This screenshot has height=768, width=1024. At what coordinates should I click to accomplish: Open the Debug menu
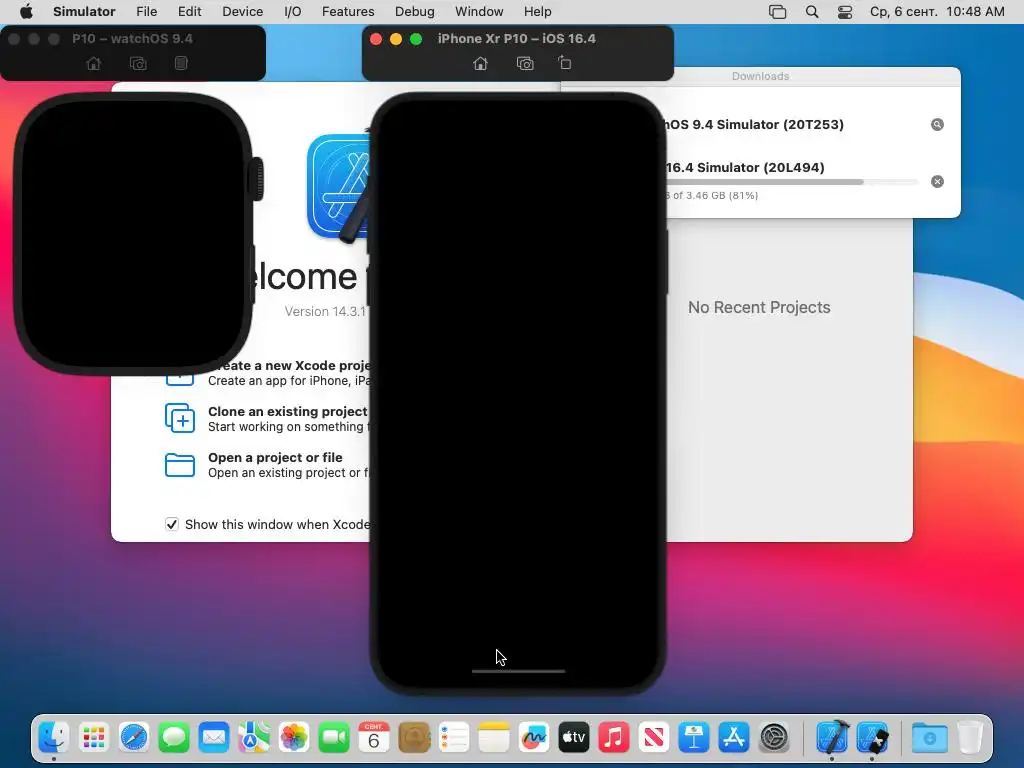click(415, 12)
